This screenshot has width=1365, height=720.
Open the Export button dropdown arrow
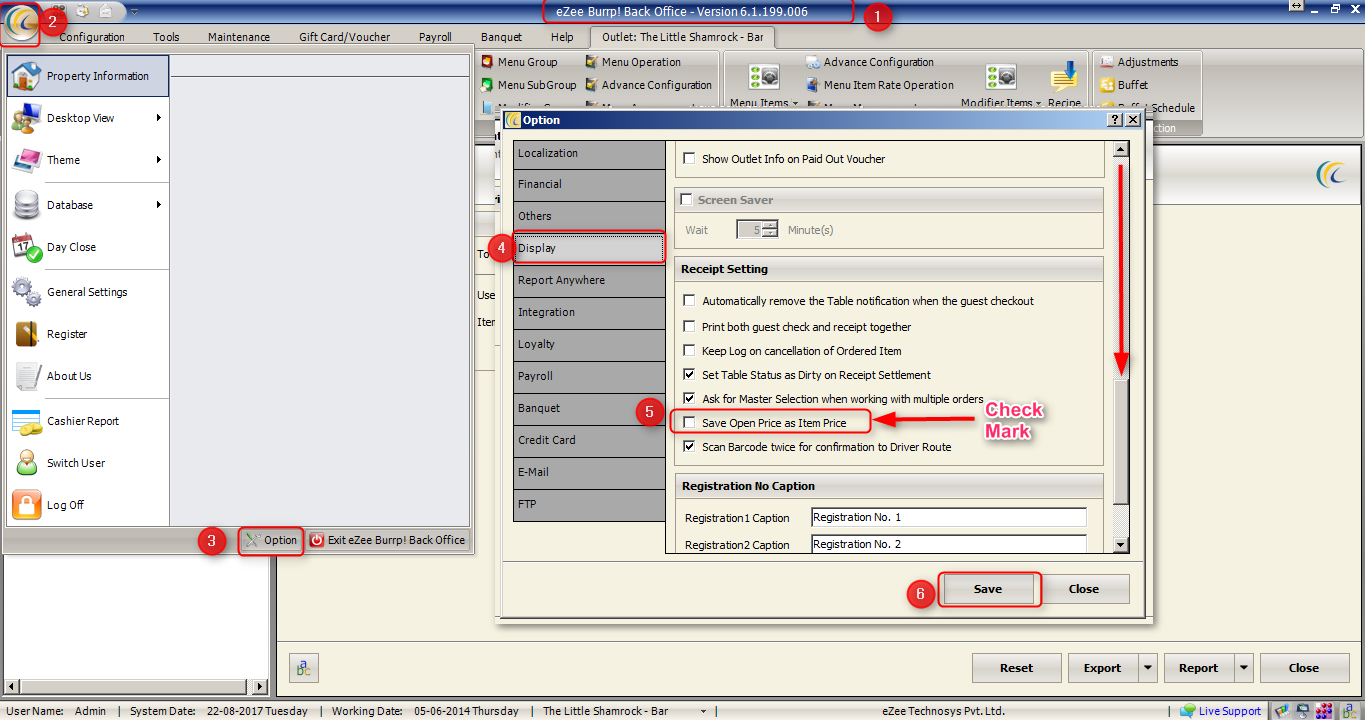pyautogui.click(x=1147, y=668)
